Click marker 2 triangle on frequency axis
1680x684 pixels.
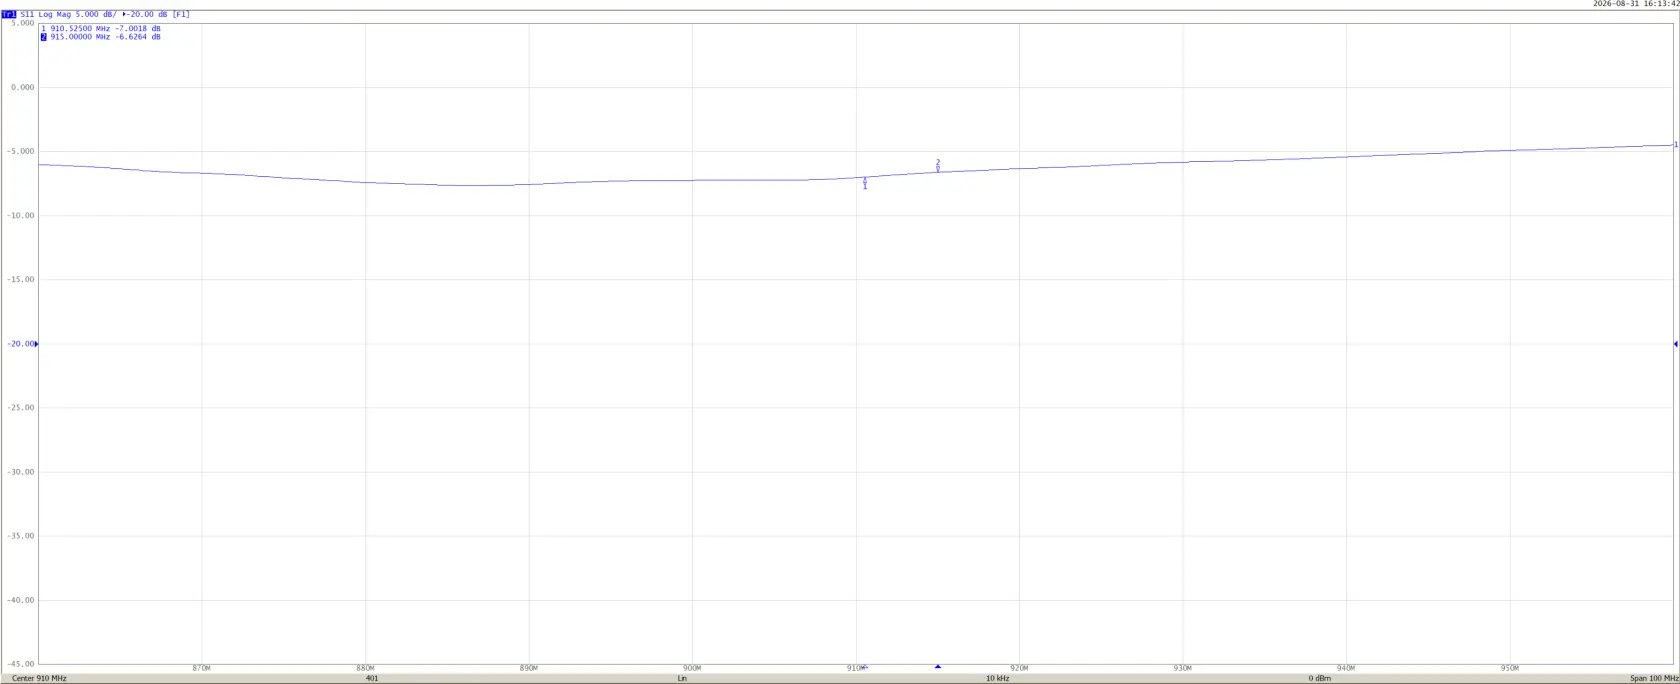tap(938, 666)
